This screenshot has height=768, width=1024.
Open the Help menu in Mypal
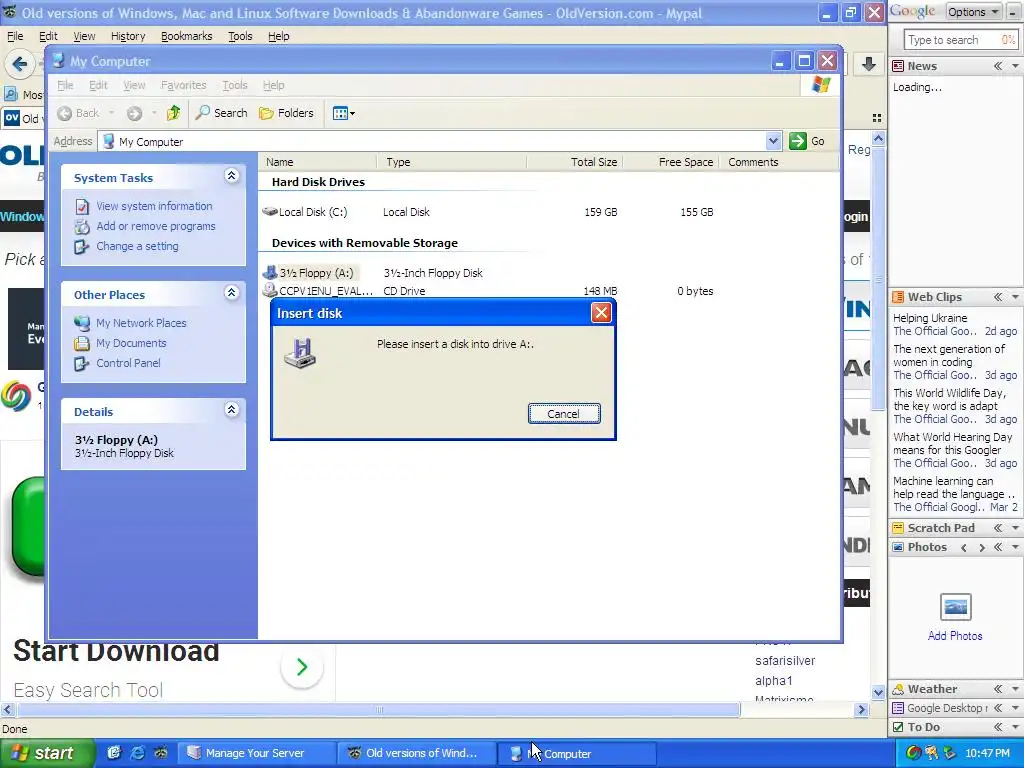[279, 36]
